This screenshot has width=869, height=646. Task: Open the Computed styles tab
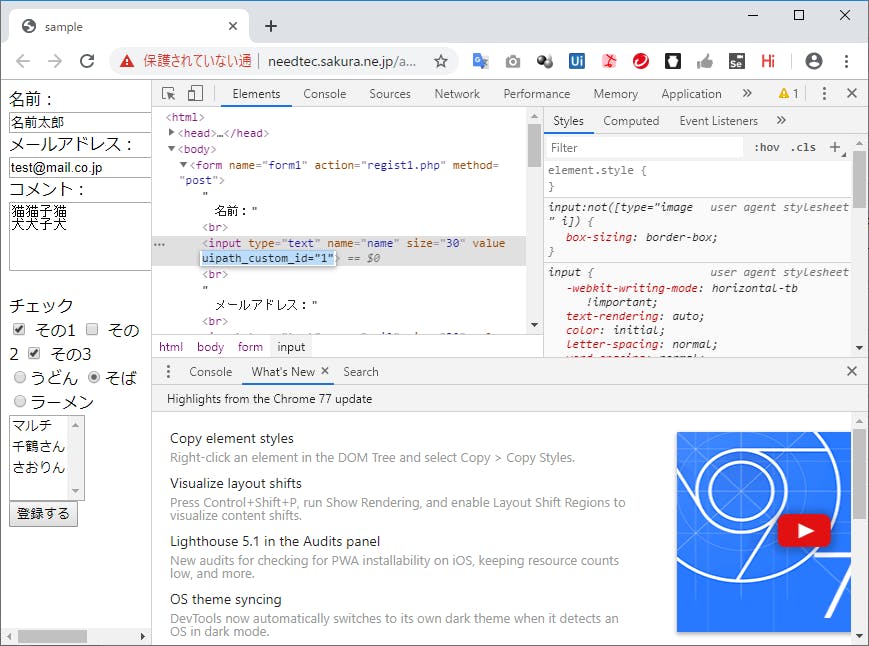pyautogui.click(x=631, y=121)
